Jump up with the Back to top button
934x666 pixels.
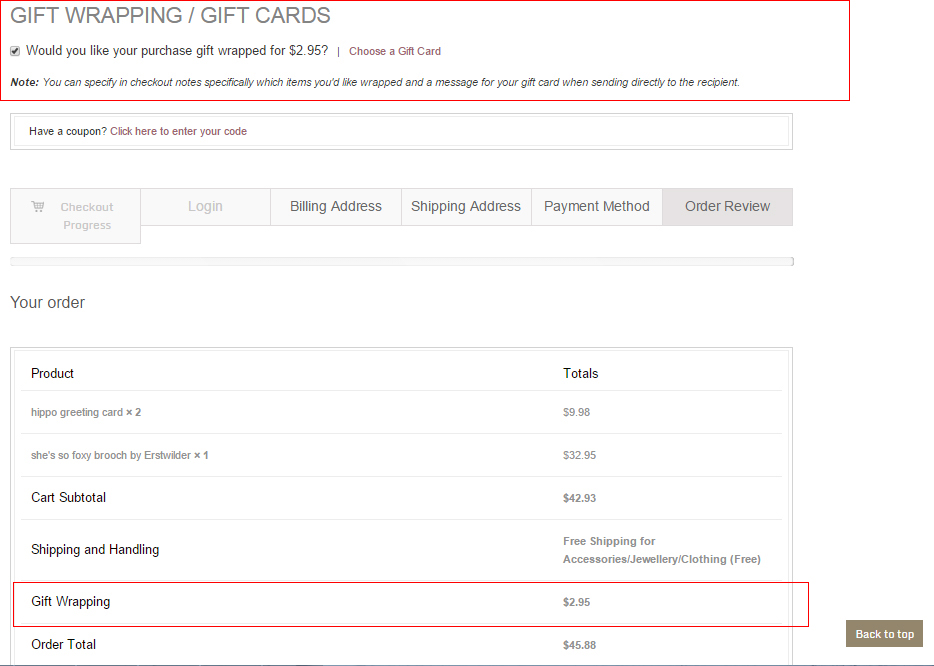[885, 634]
